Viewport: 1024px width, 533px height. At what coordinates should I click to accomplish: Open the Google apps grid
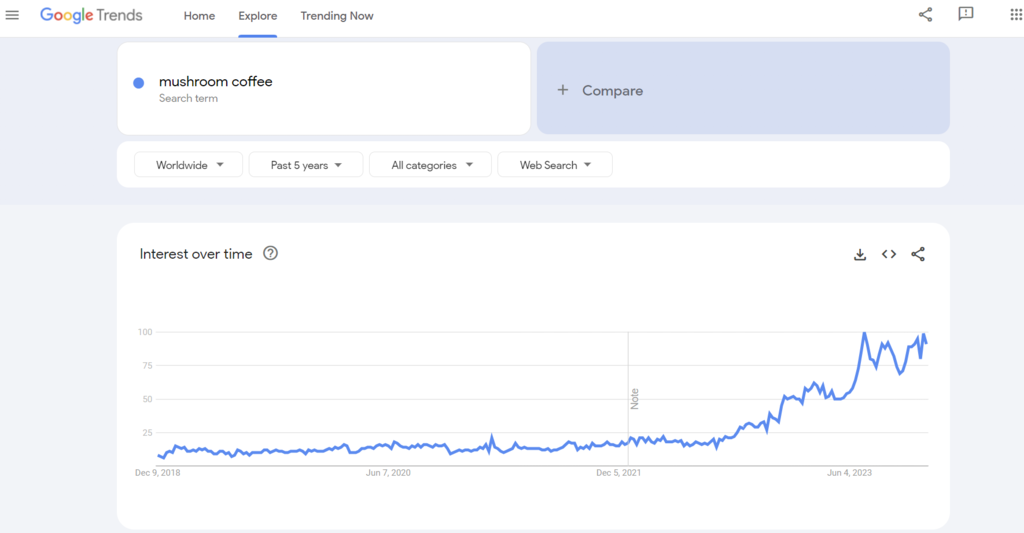point(1016,14)
